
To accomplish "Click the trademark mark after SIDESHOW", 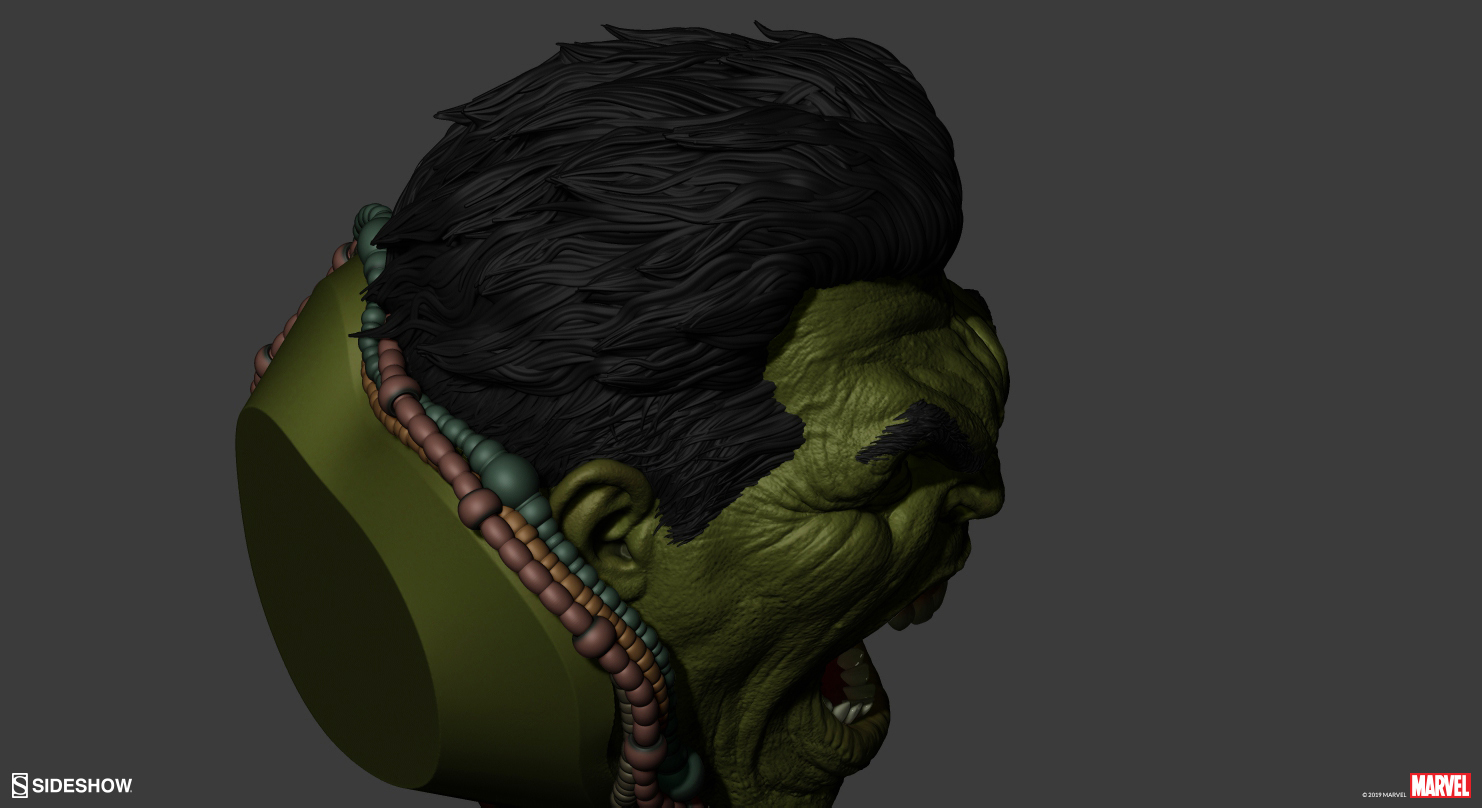I will (x=130, y=791).
